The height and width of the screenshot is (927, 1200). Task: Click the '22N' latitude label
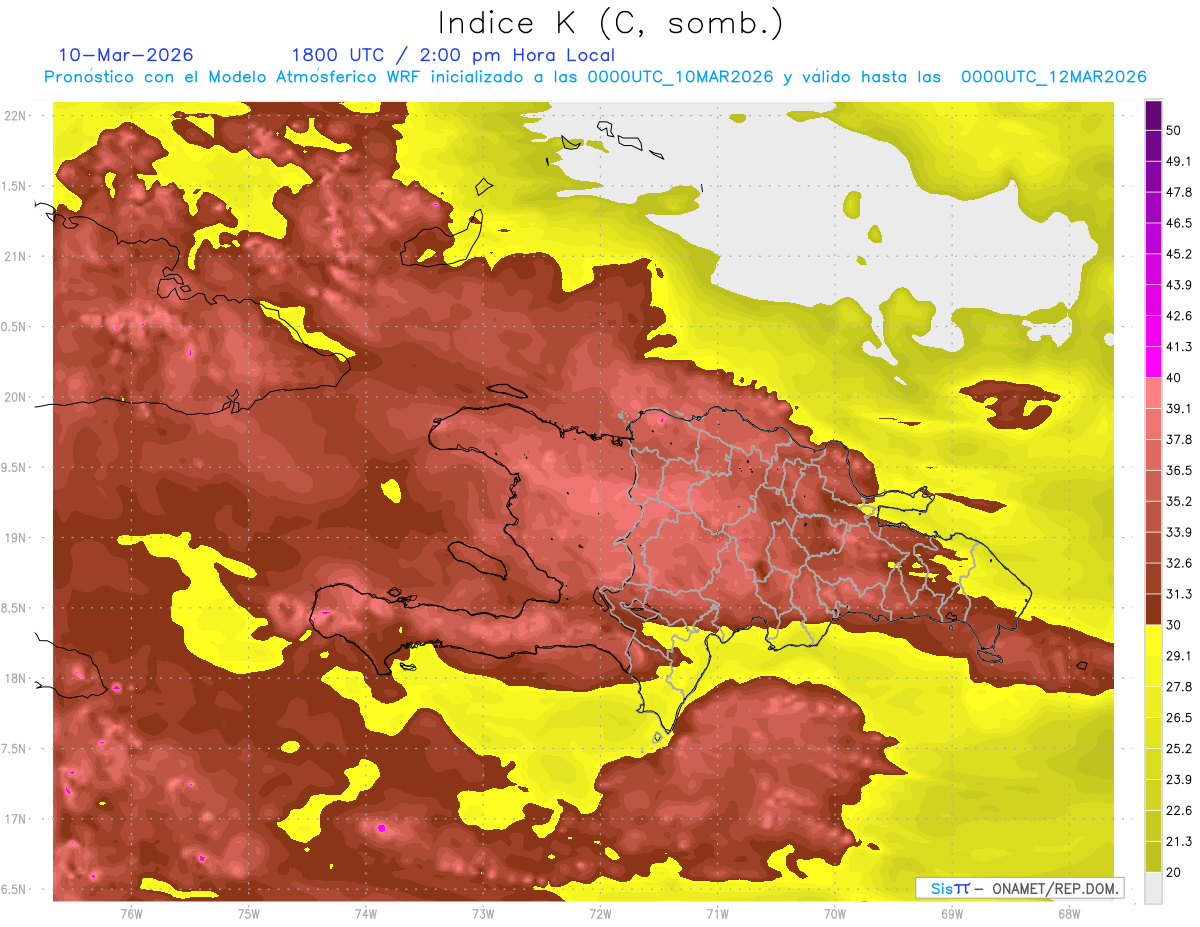click(x=16, y=116)
